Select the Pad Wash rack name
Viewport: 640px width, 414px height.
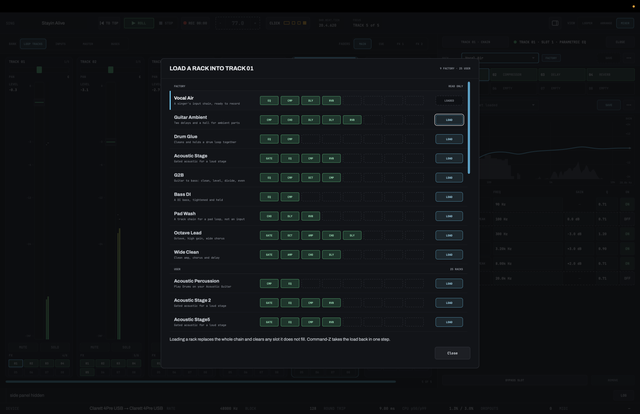[184, 214]
